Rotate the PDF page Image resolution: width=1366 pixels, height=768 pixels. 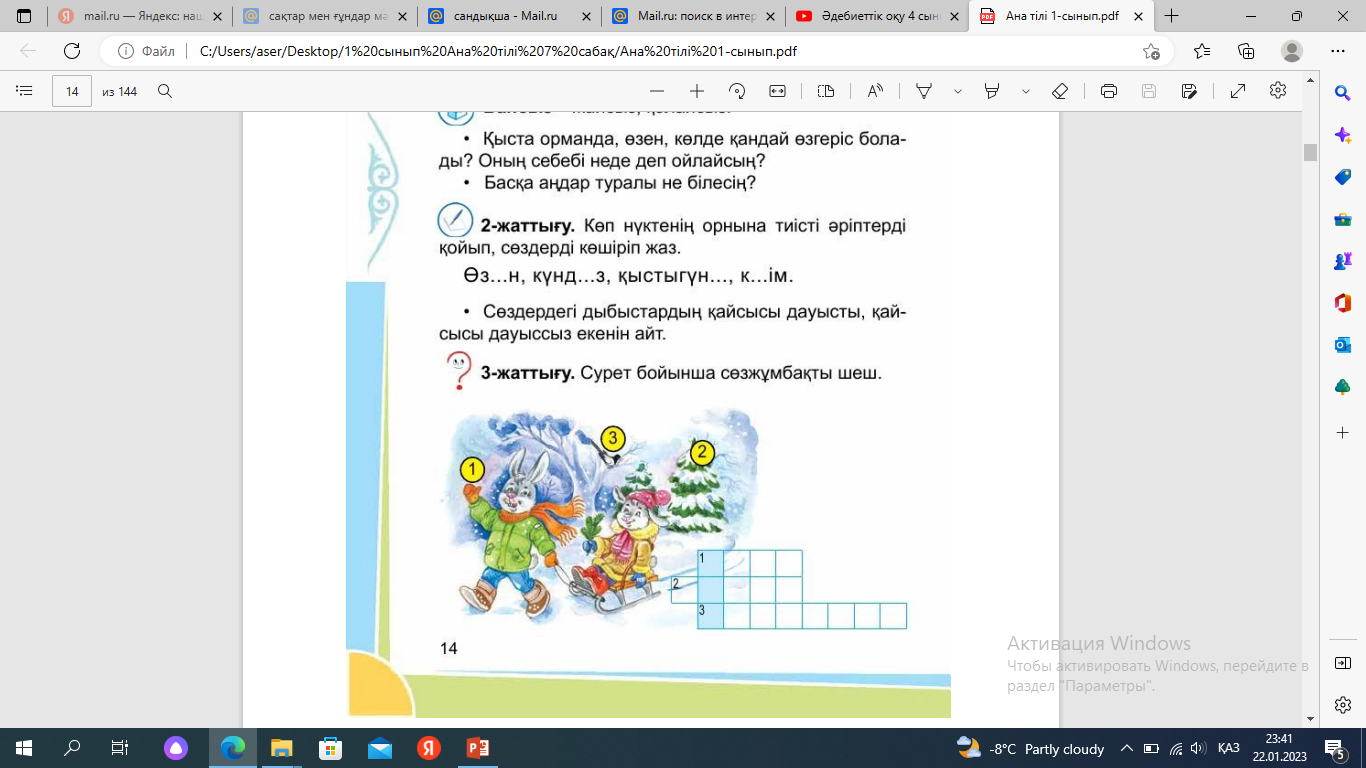point(737,91)
